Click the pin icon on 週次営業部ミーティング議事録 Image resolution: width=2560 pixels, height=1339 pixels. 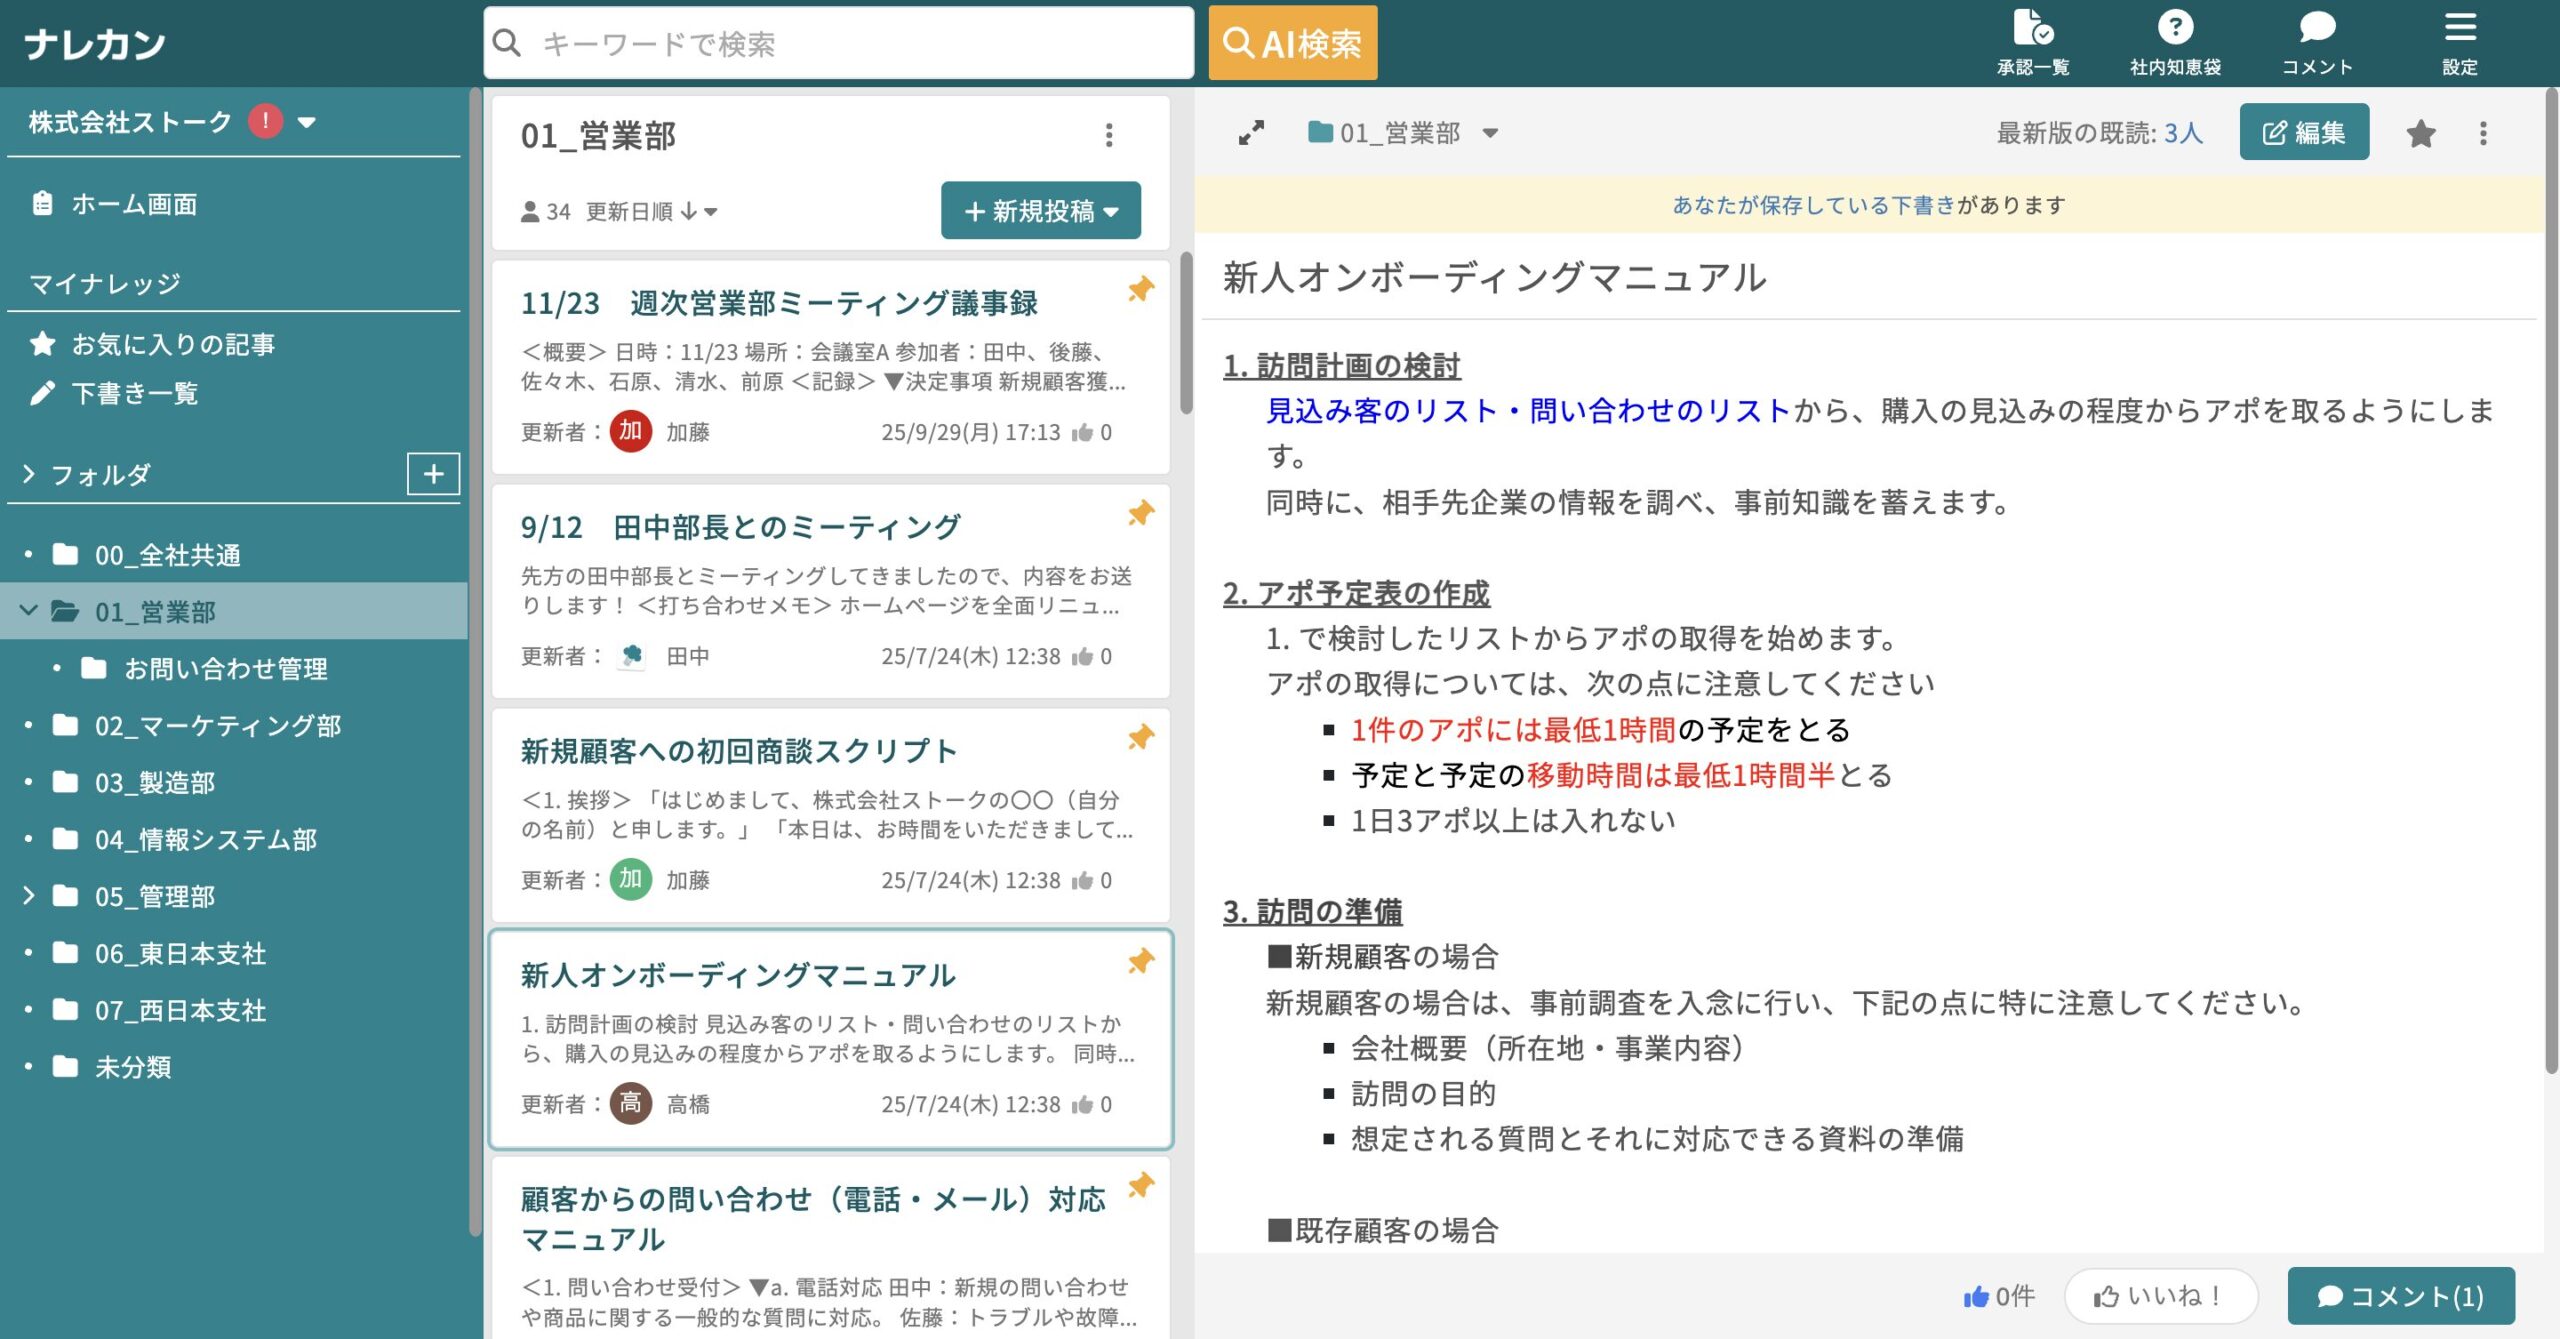click(x=1141, y=289)
